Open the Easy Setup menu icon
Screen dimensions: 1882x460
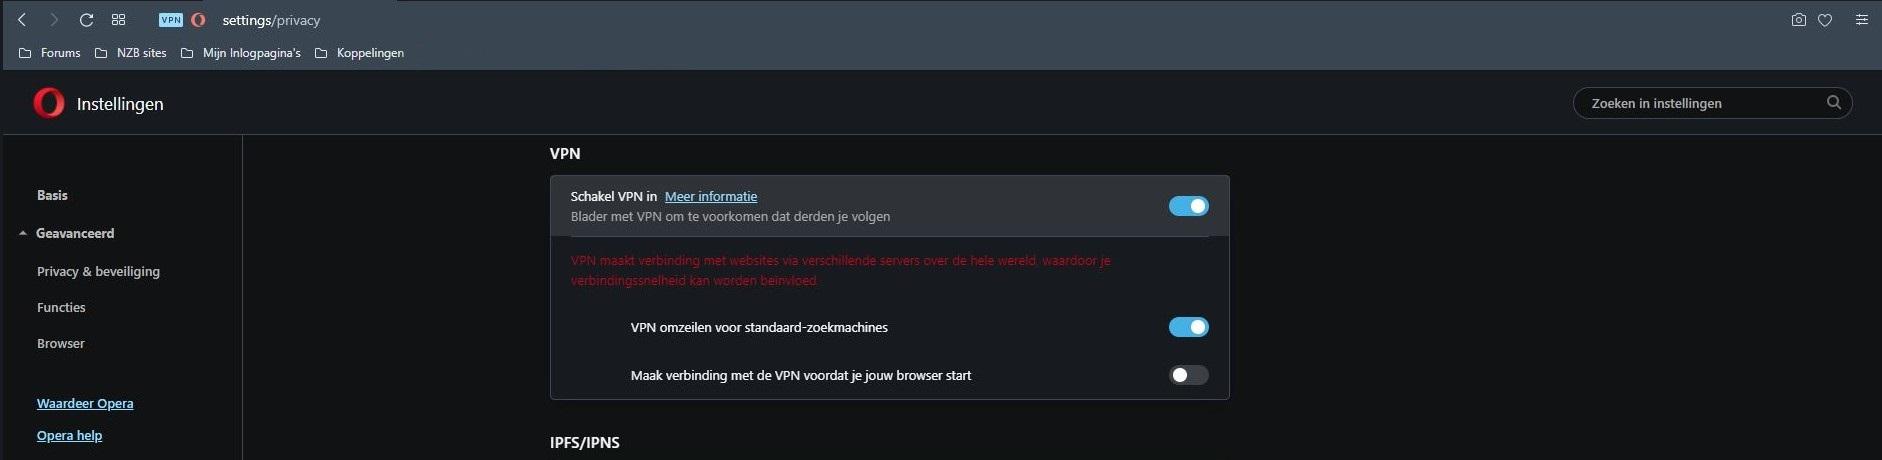tap(1861, 20)
